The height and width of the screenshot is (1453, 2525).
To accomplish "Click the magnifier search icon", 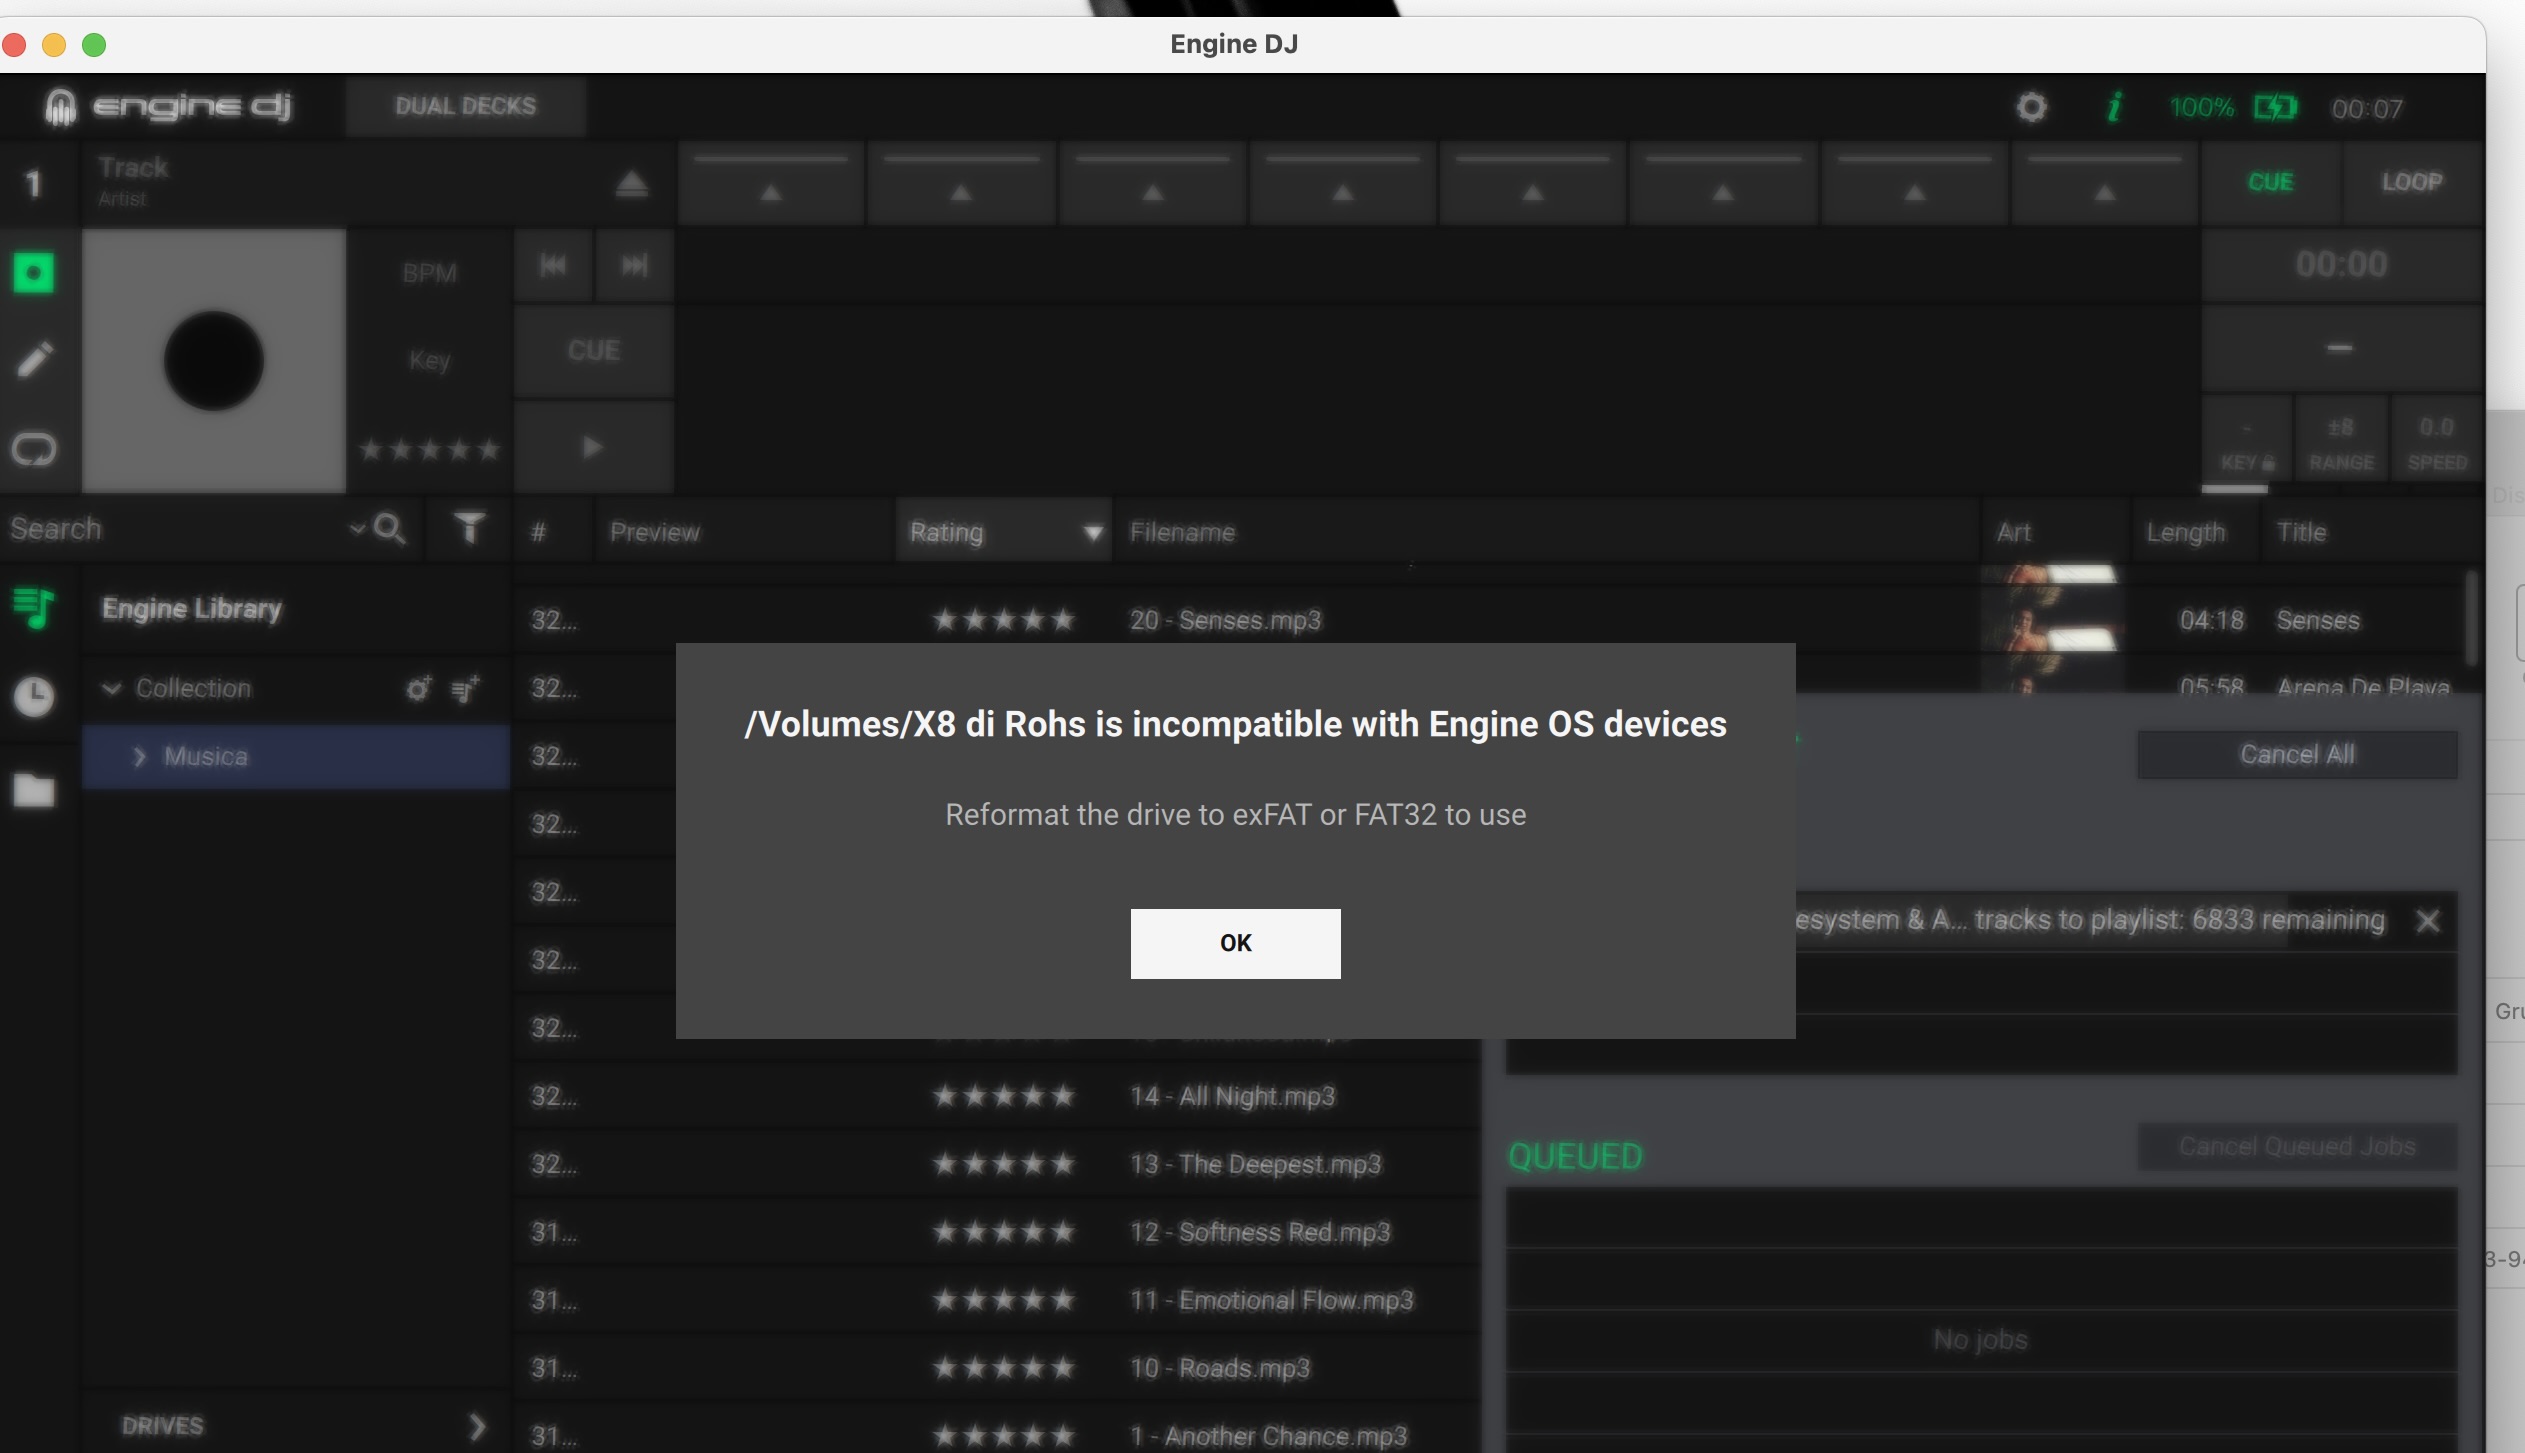I will pyautogui.click(x=389, y=529).
